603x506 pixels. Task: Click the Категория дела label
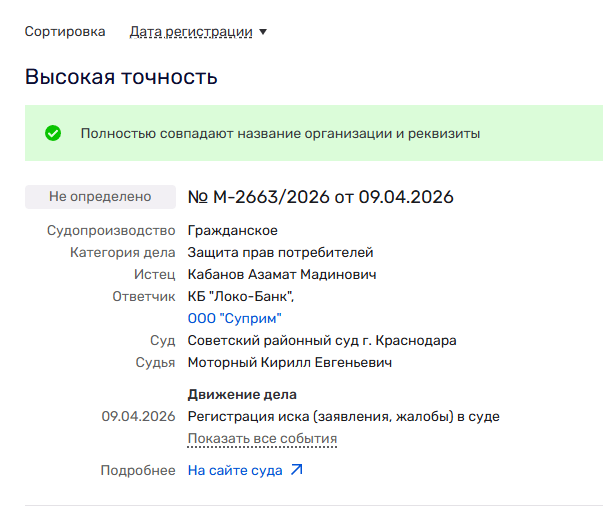[x=123, y=253]
